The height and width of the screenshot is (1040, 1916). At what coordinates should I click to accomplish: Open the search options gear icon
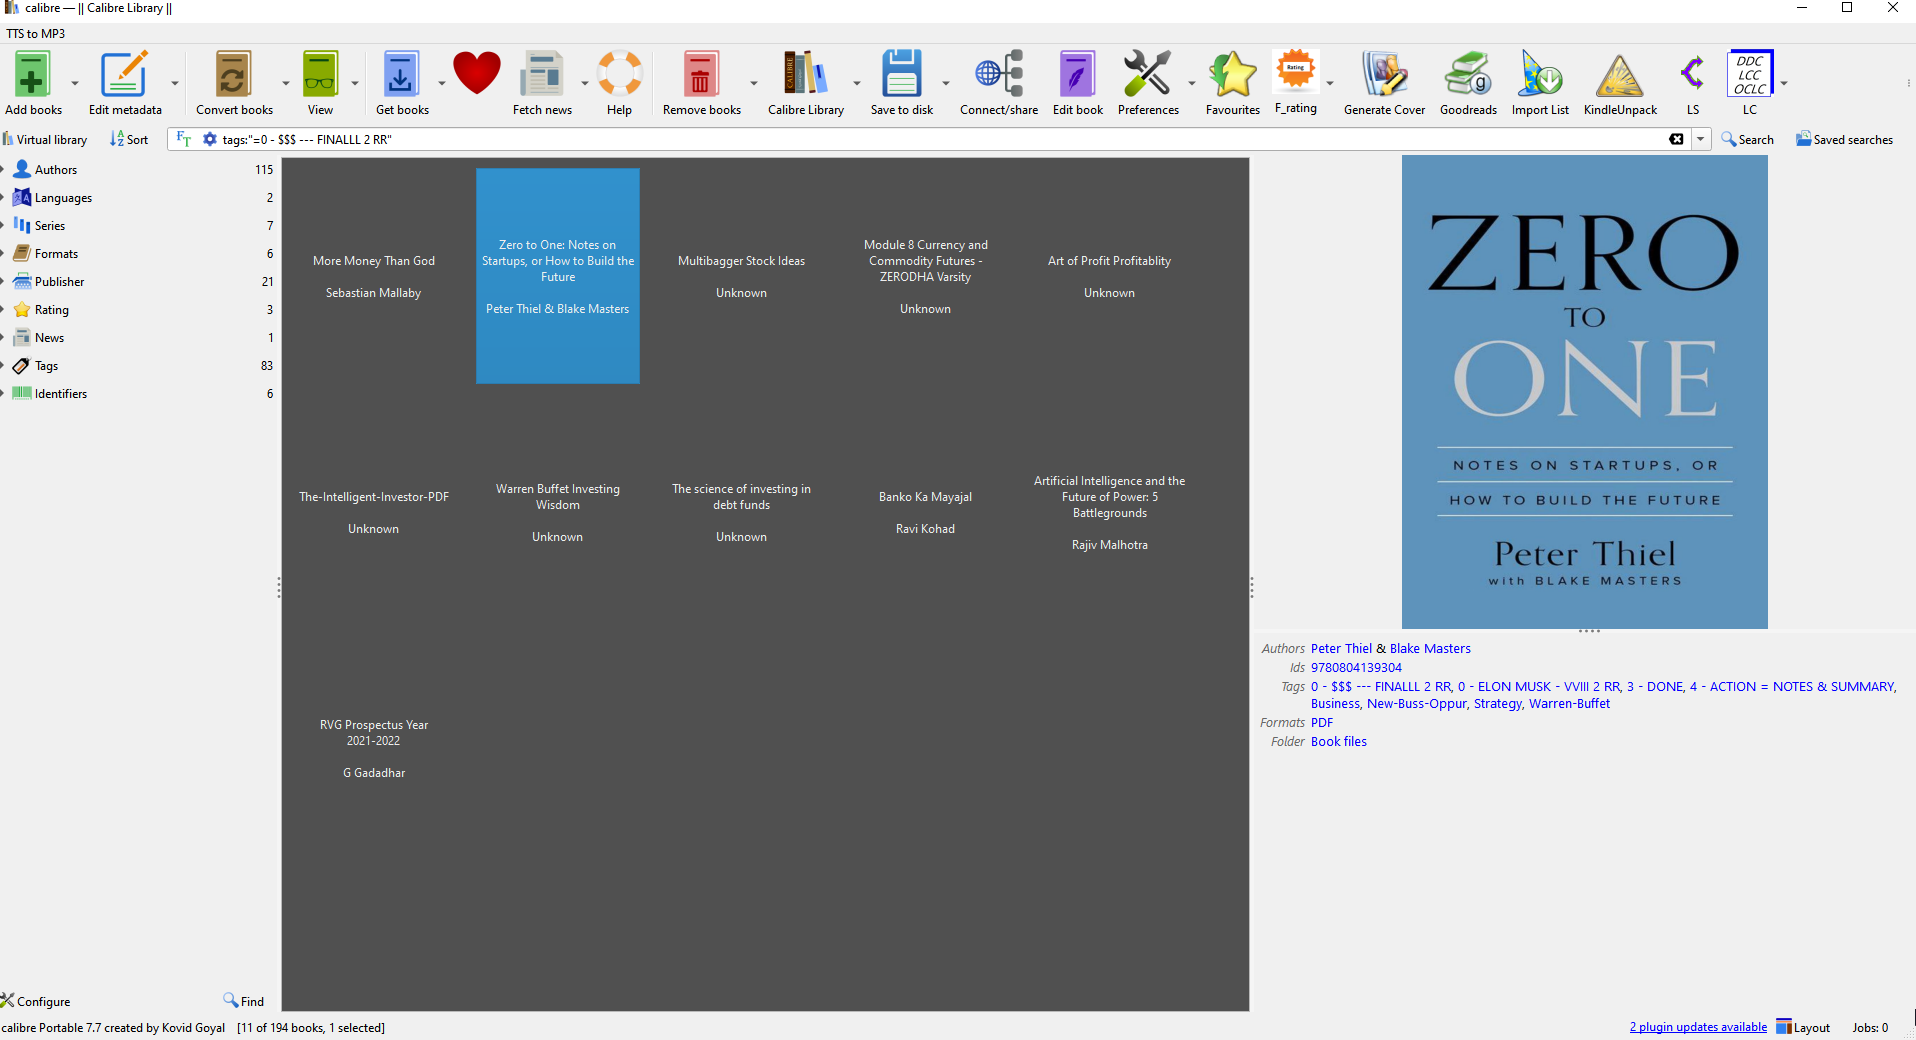210,139
